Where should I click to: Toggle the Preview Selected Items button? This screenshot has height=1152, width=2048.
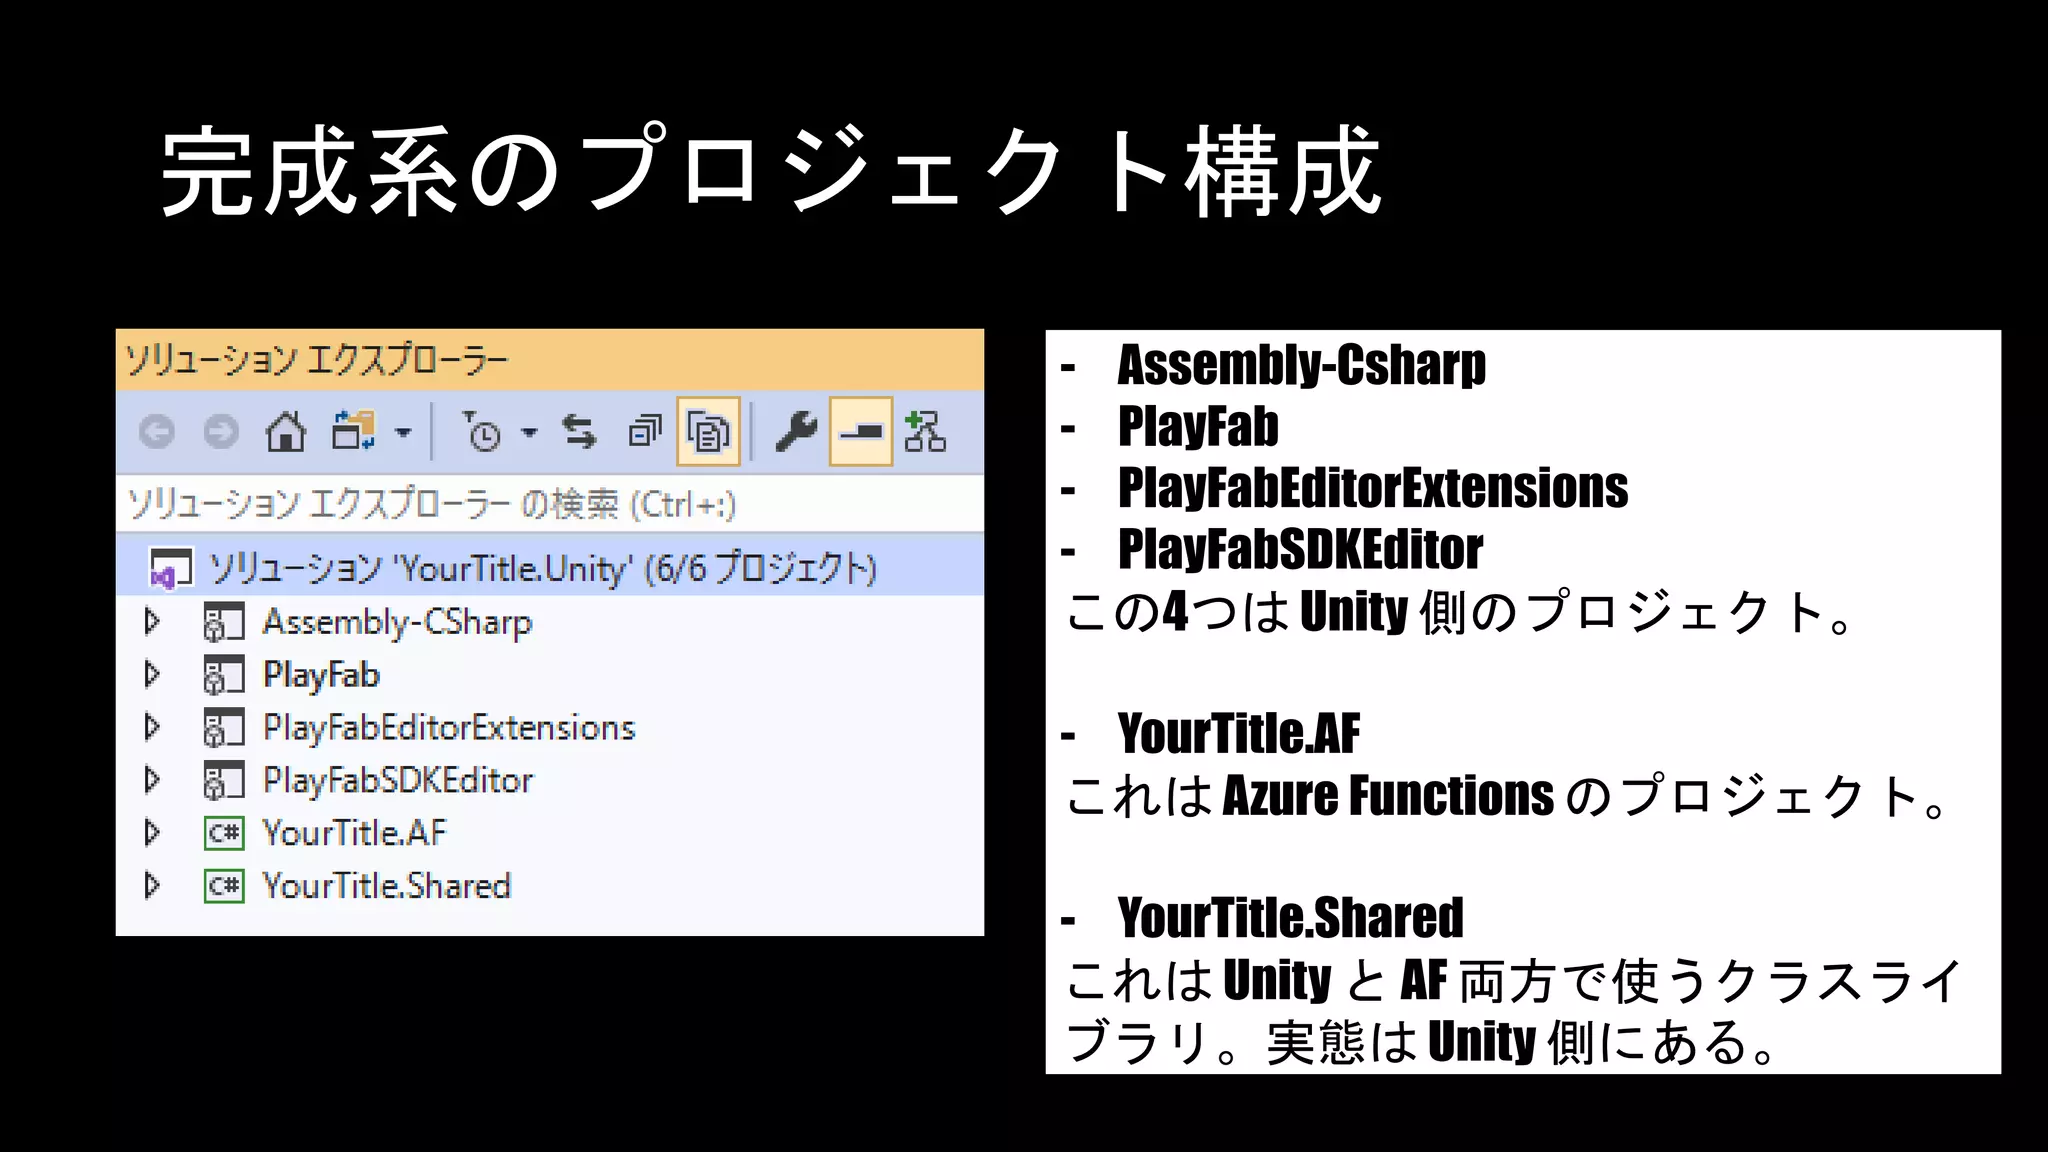point(861,432)
